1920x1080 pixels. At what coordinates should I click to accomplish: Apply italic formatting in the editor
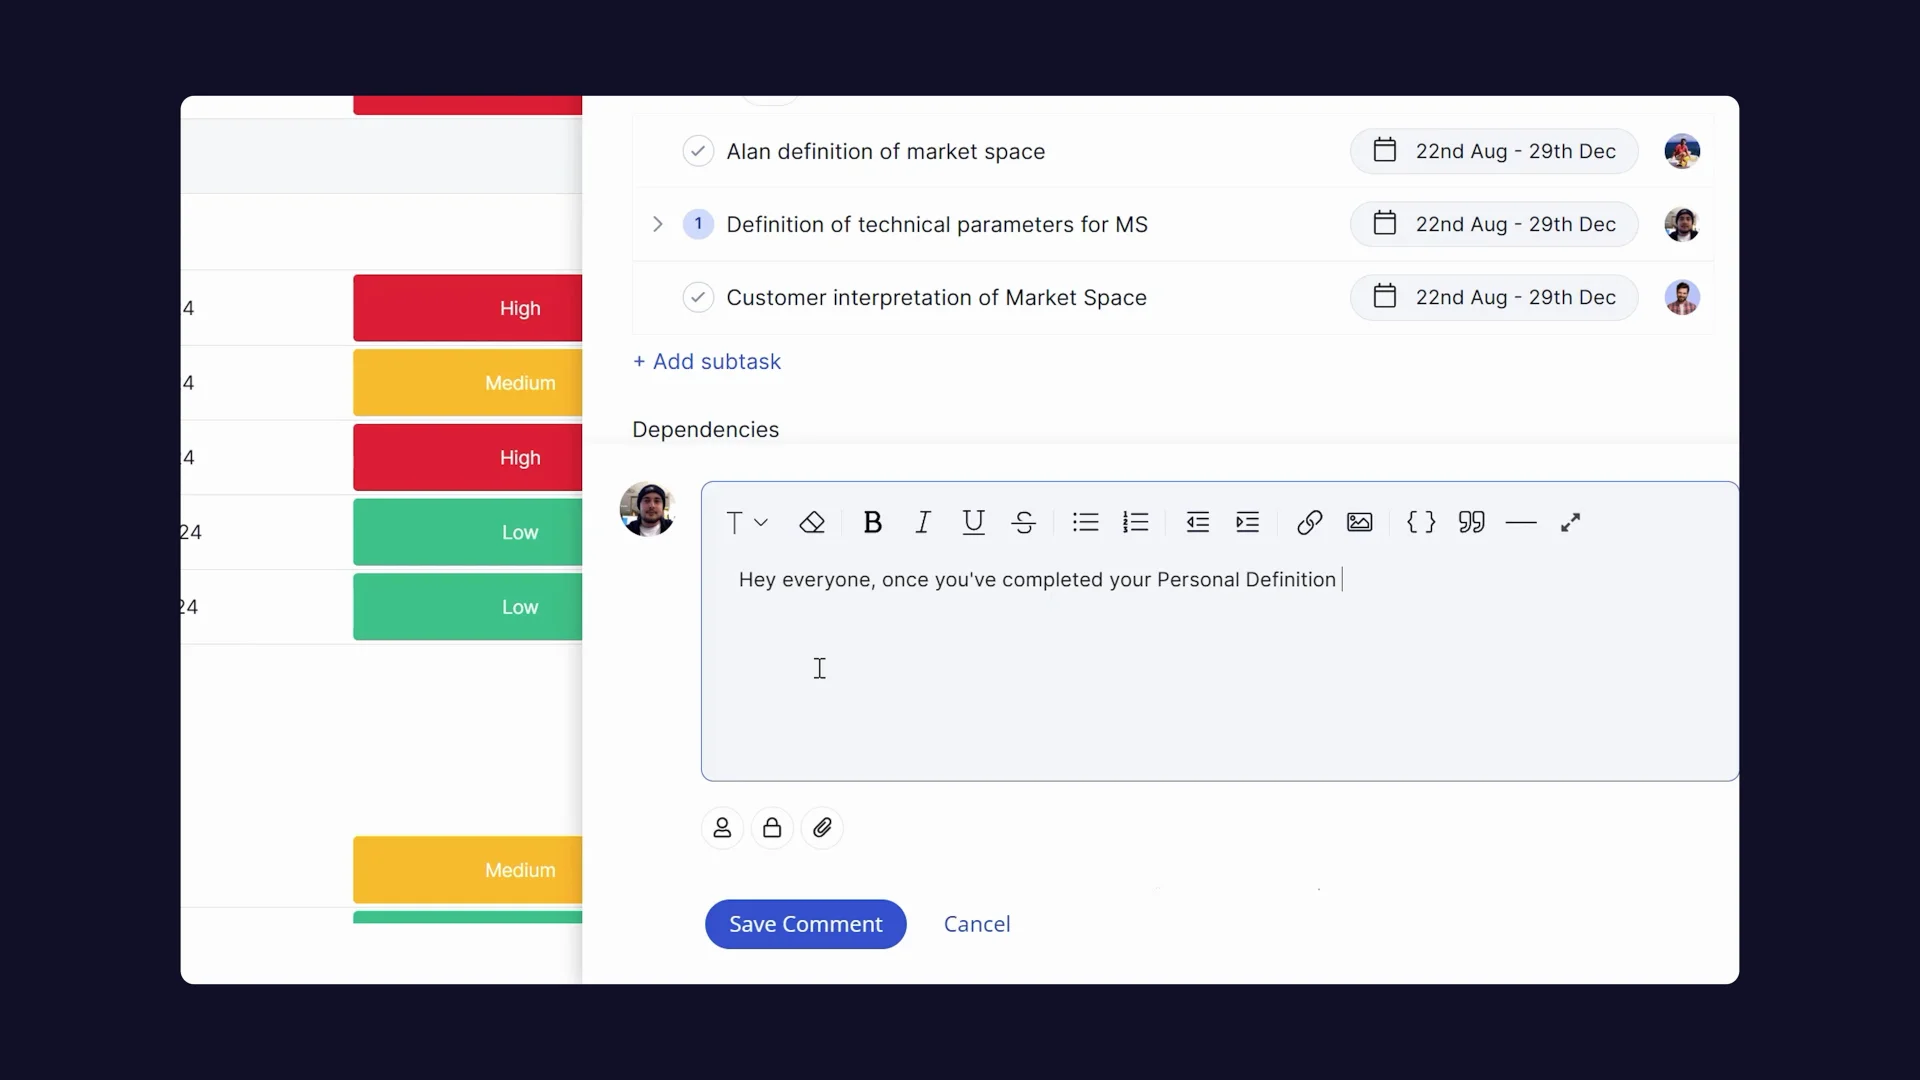click(922, 522)
